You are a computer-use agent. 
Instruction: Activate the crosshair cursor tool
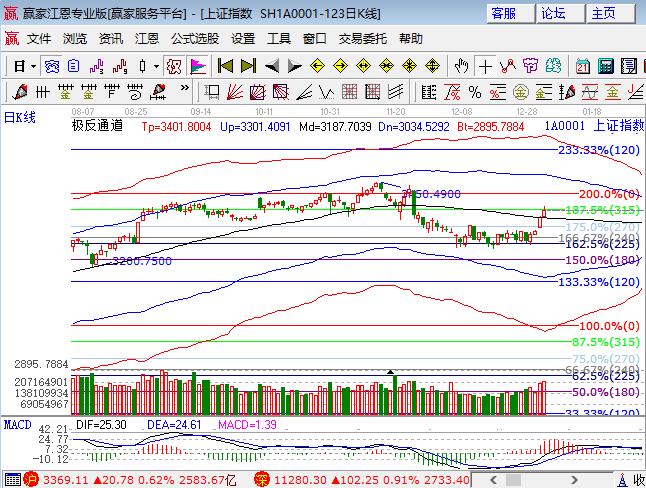485,66
